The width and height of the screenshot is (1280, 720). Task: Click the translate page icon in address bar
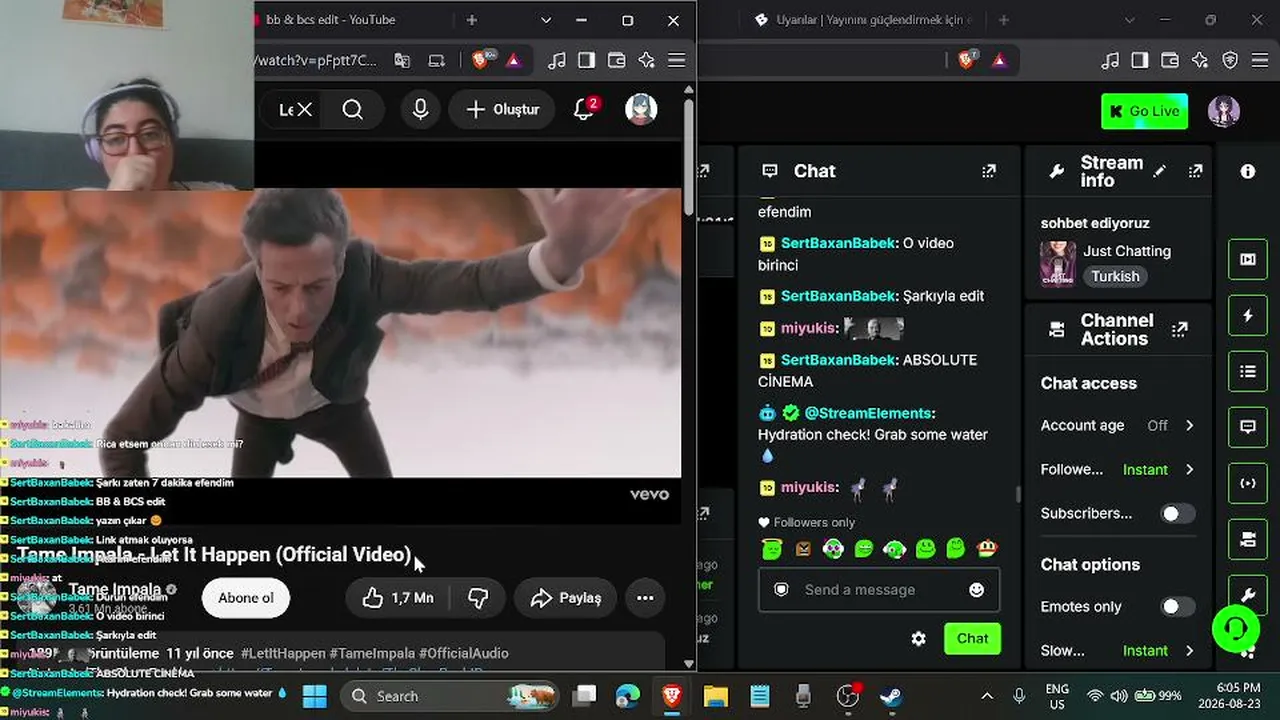402,60
